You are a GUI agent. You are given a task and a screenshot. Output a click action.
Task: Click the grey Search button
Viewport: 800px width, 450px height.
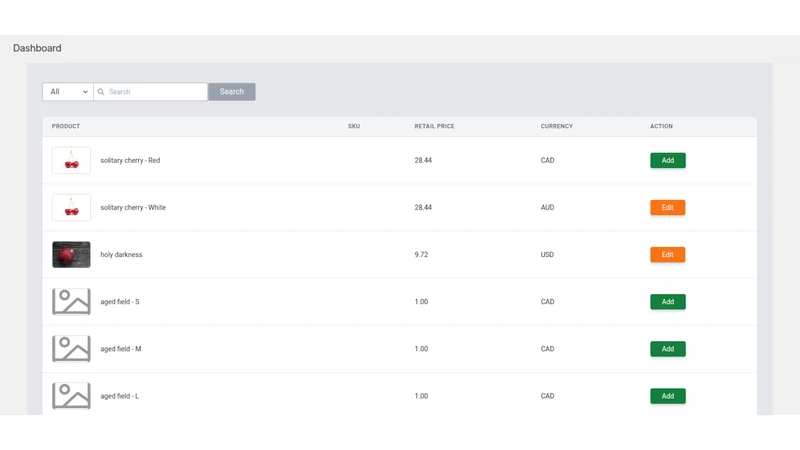coord(232,92)
